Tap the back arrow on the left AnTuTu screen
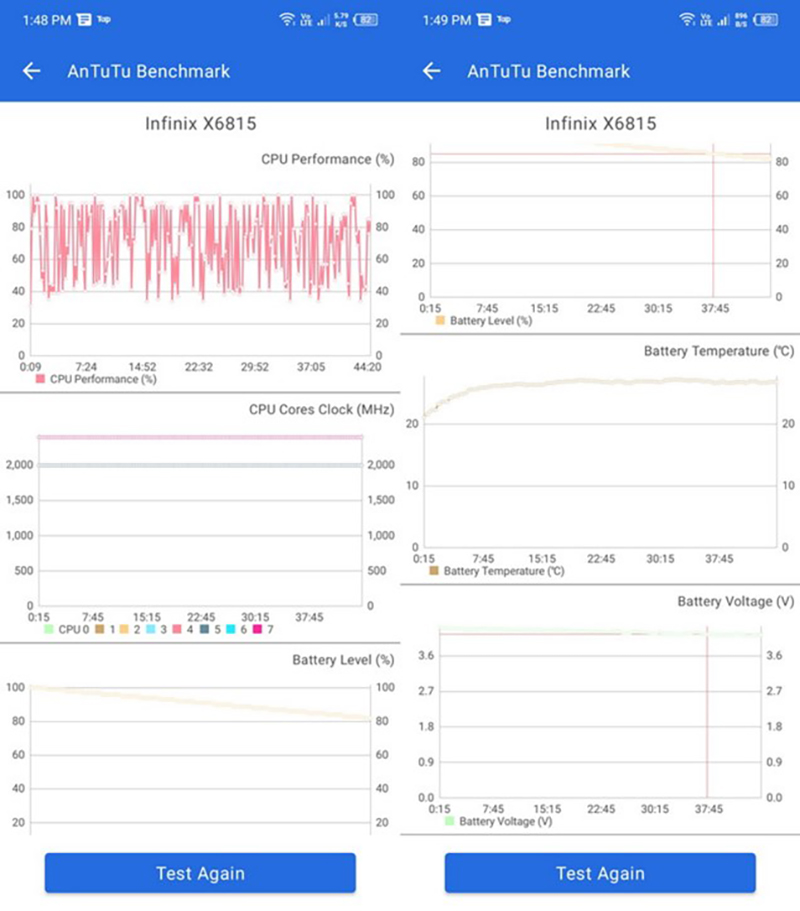 point(32,71)
